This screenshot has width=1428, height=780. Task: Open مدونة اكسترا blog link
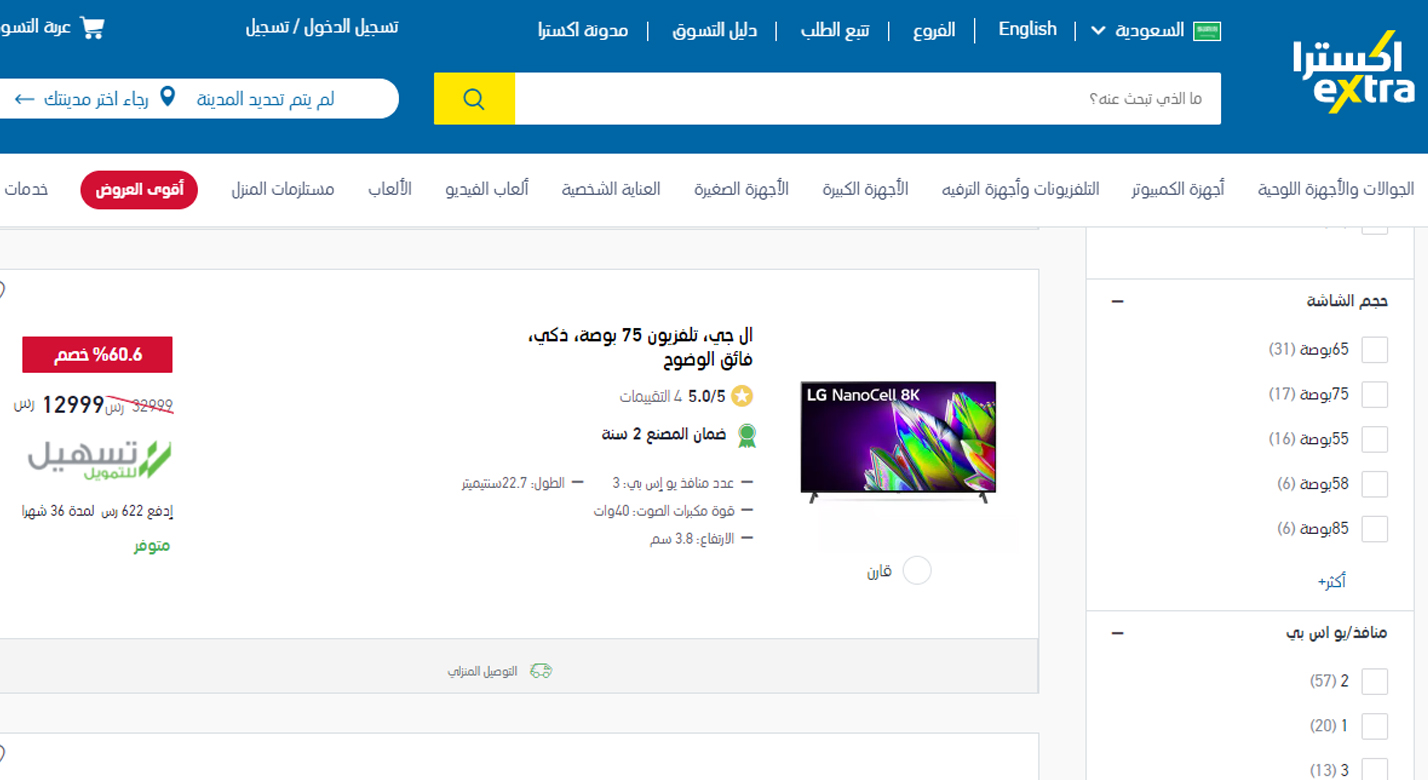click(583, 30)
